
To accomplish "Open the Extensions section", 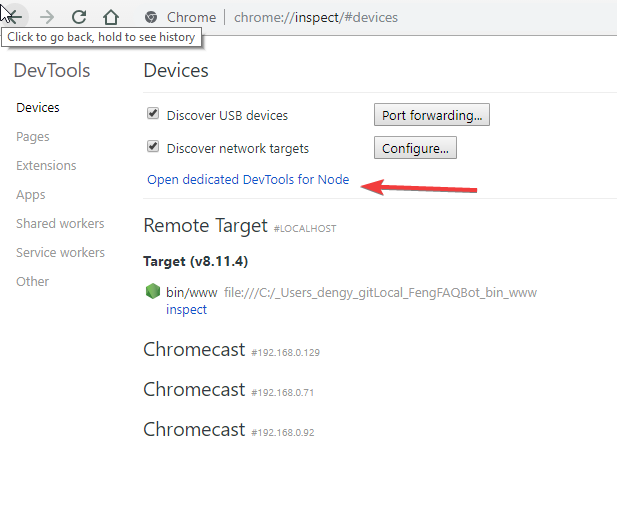I will [46, 165].
